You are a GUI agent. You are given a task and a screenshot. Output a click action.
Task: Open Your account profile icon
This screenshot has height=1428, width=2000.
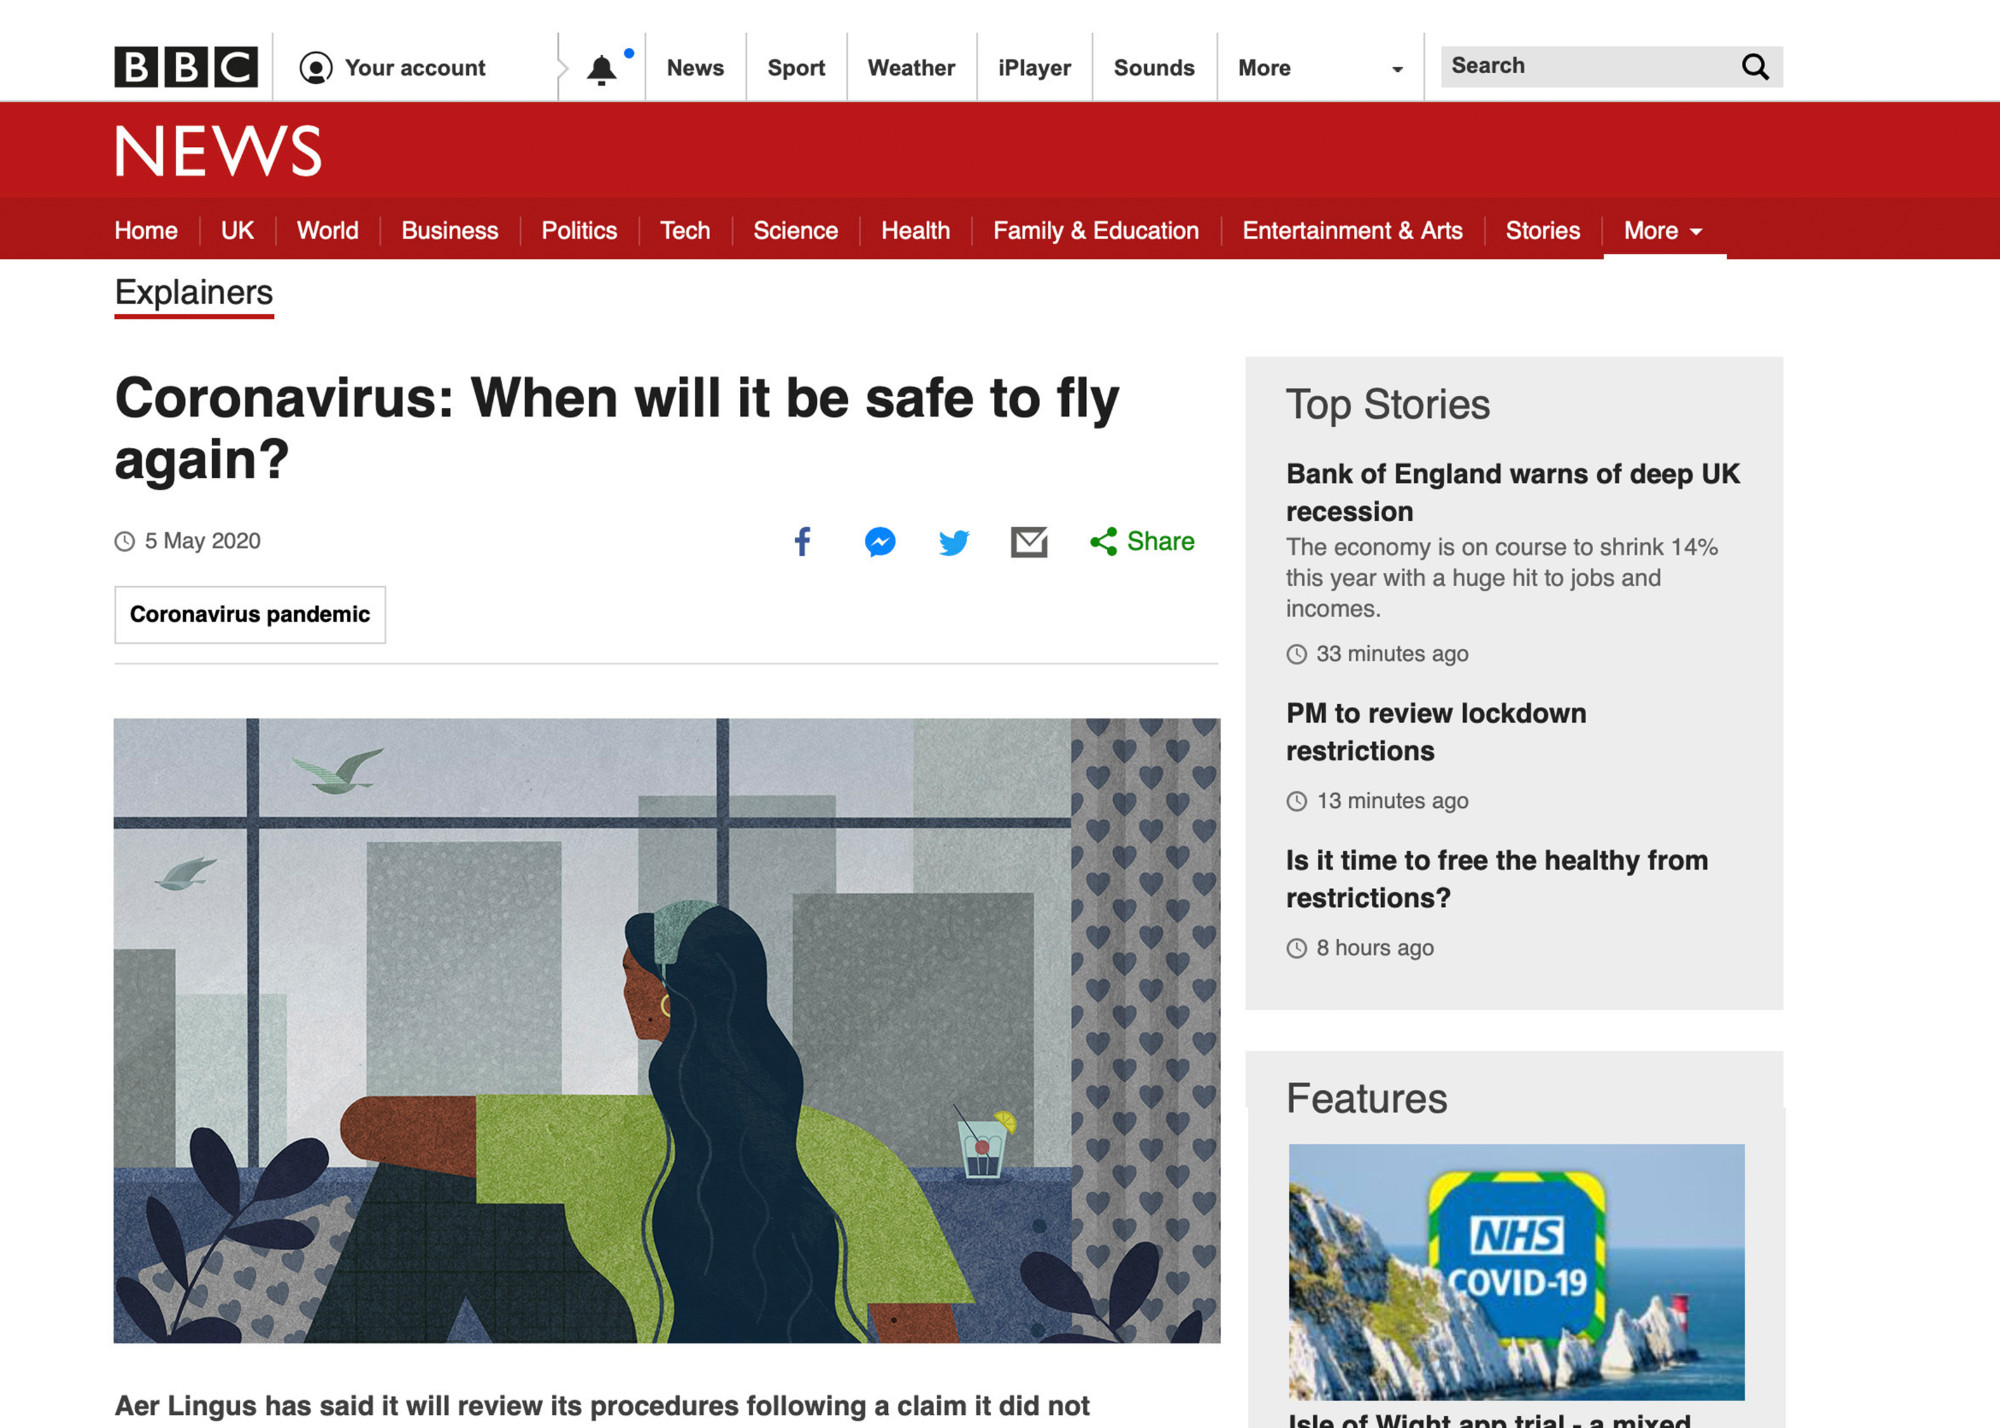point(316,68)
